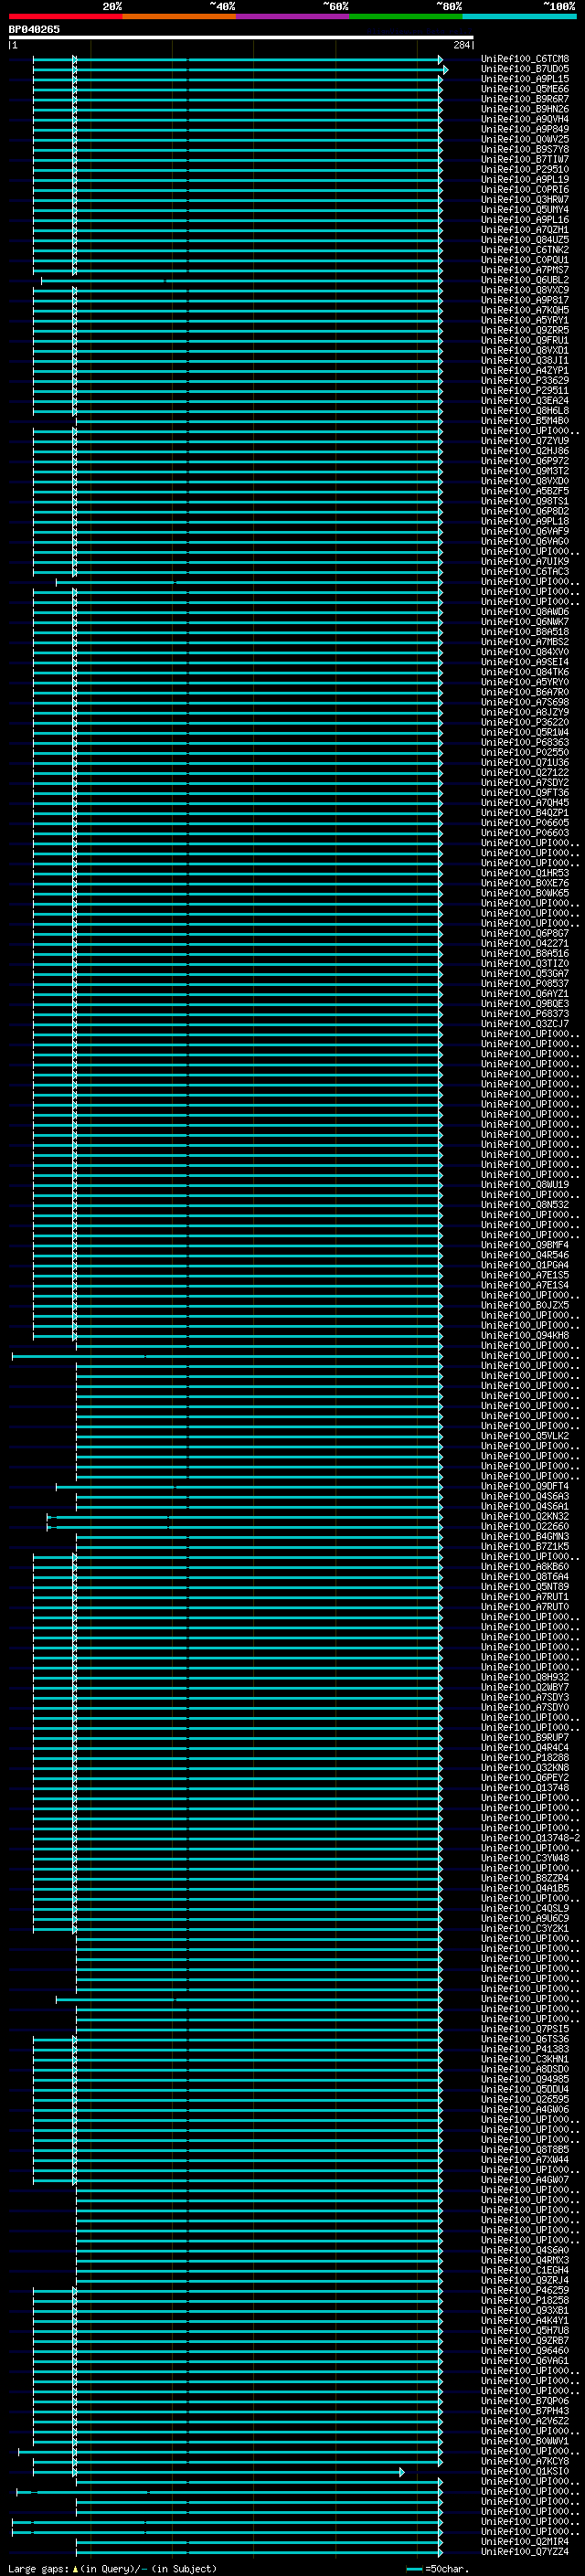Click the =50char. scale legend
This screenshot has width=585, height=2576.
tap(437, 2568)
